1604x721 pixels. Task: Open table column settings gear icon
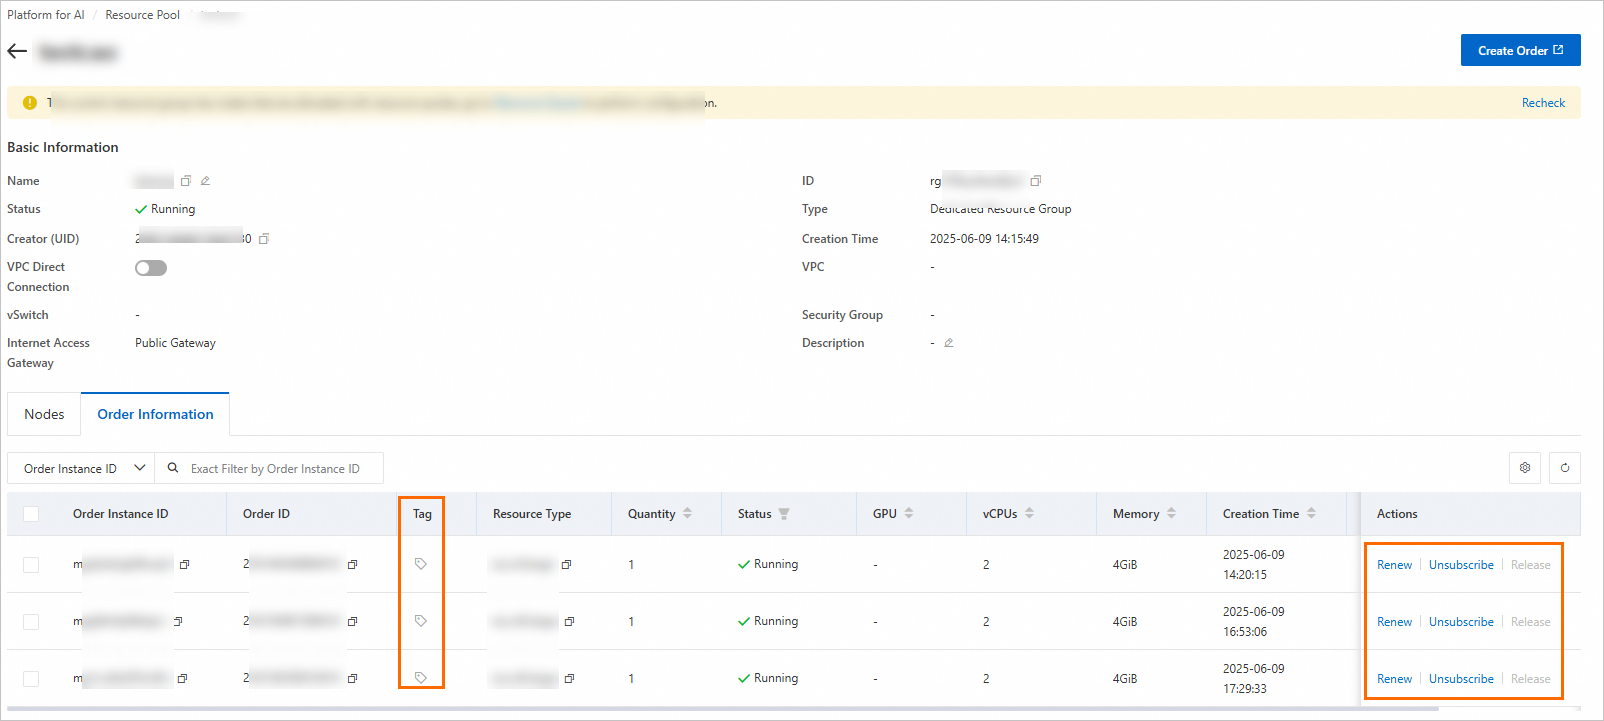tap(1525, 468)
